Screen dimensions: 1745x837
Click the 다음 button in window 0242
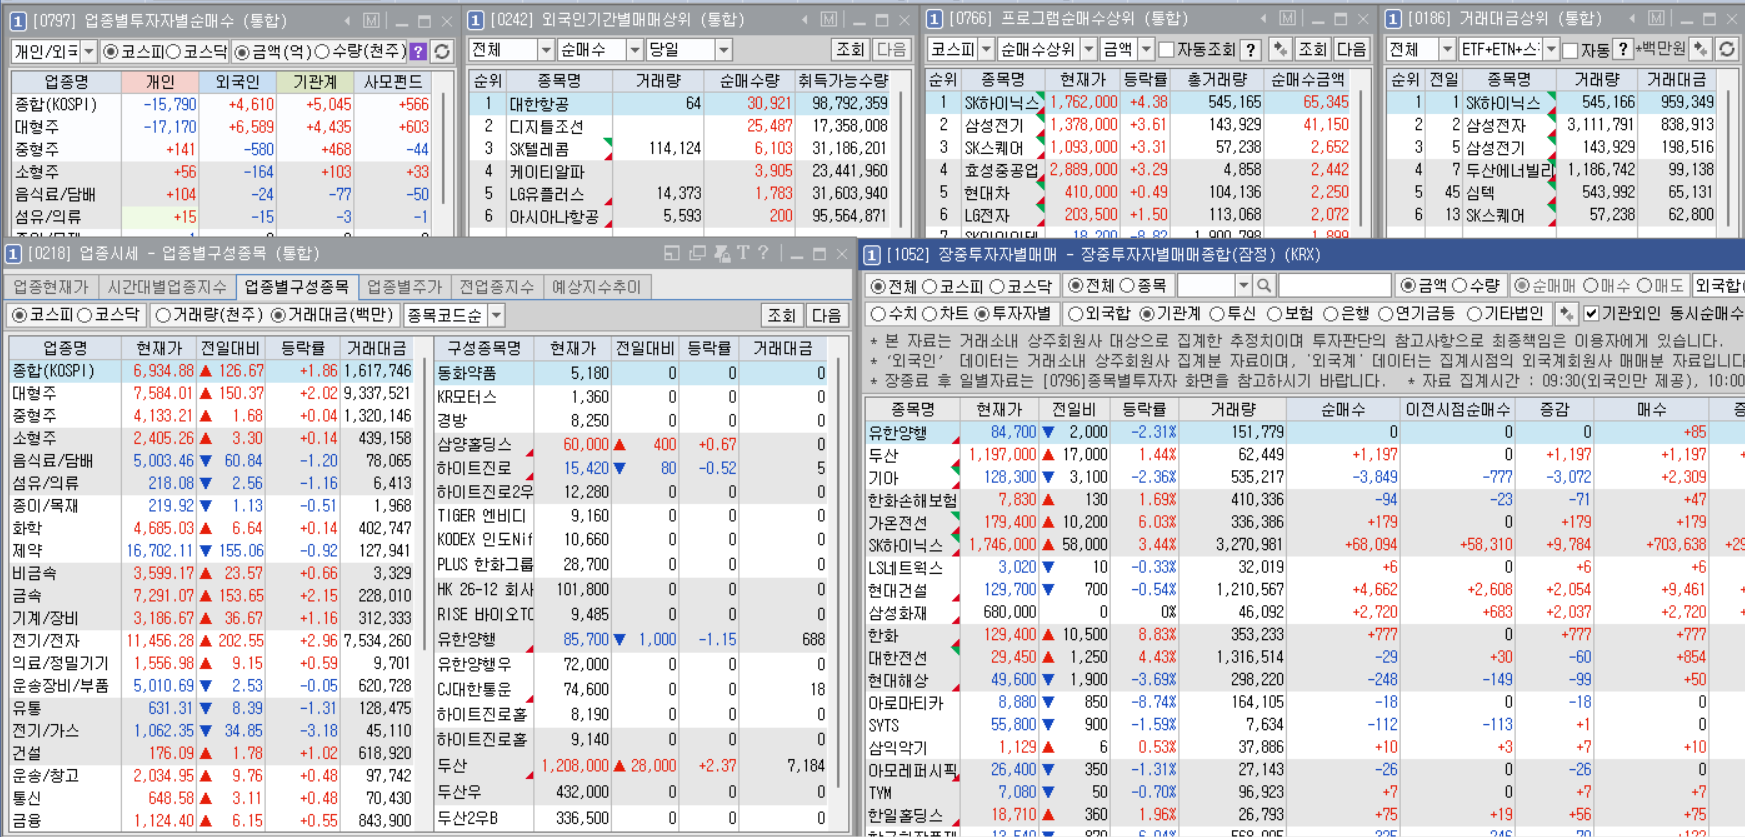(890, 49)
